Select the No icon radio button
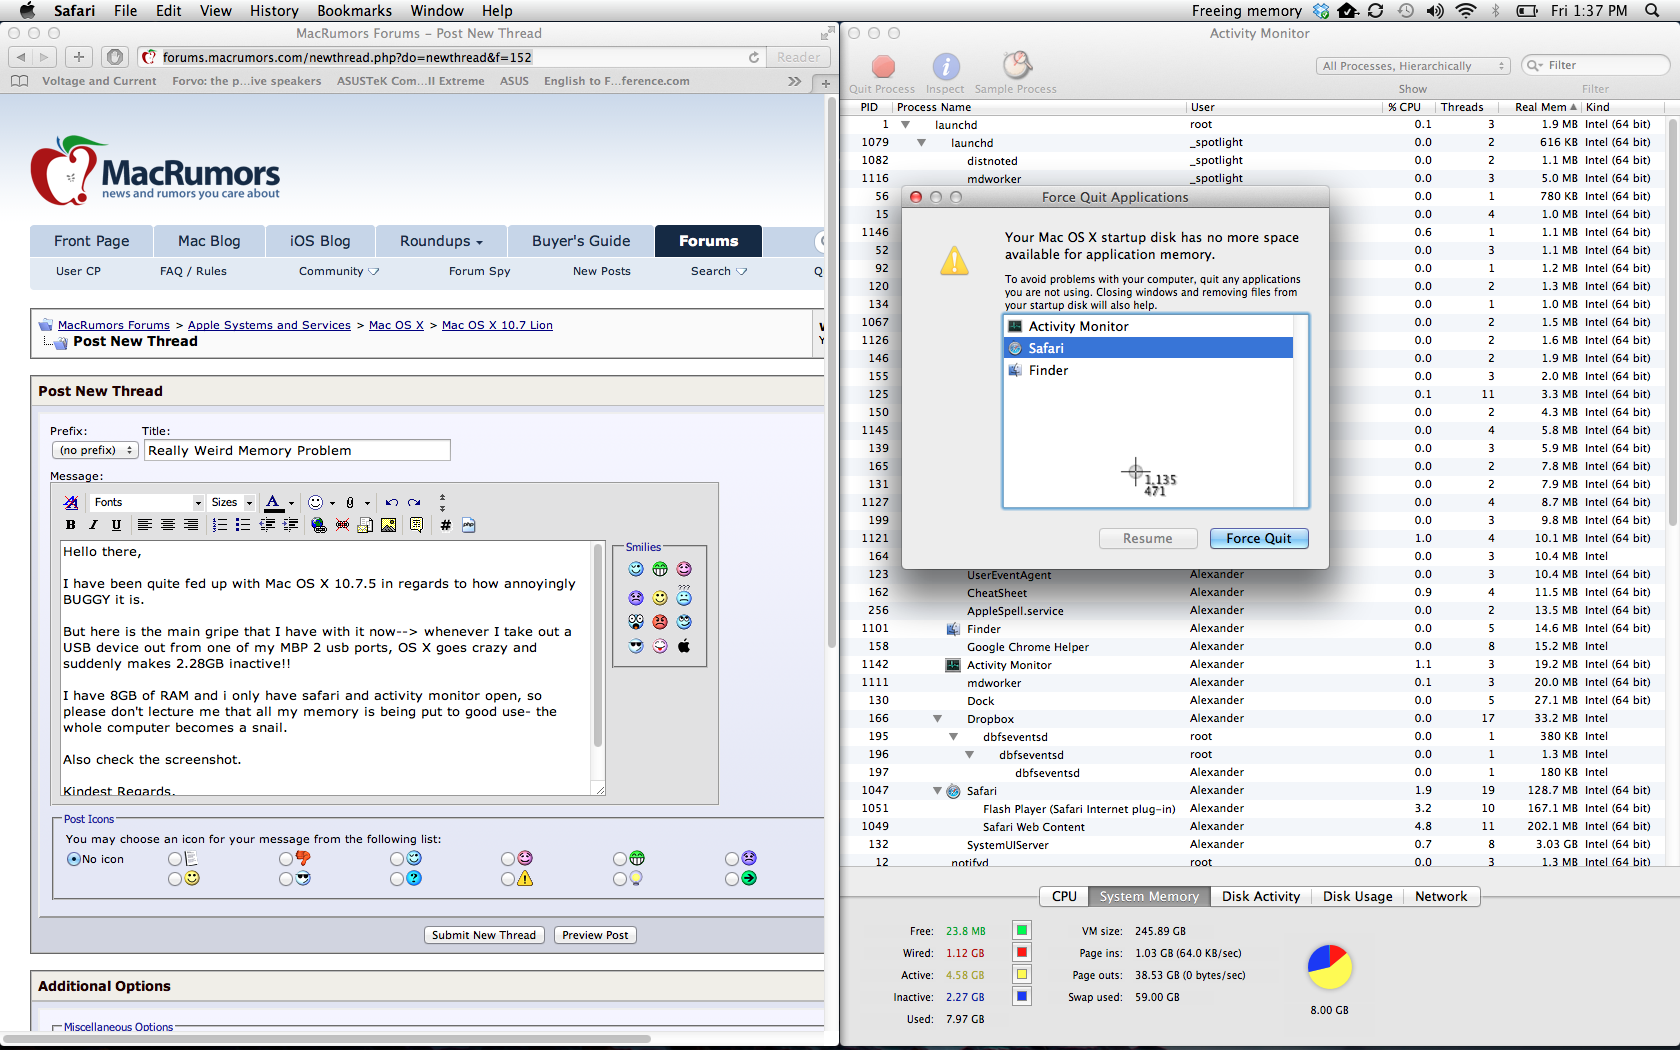1680x1050 pixels. [x=74, y=859]
